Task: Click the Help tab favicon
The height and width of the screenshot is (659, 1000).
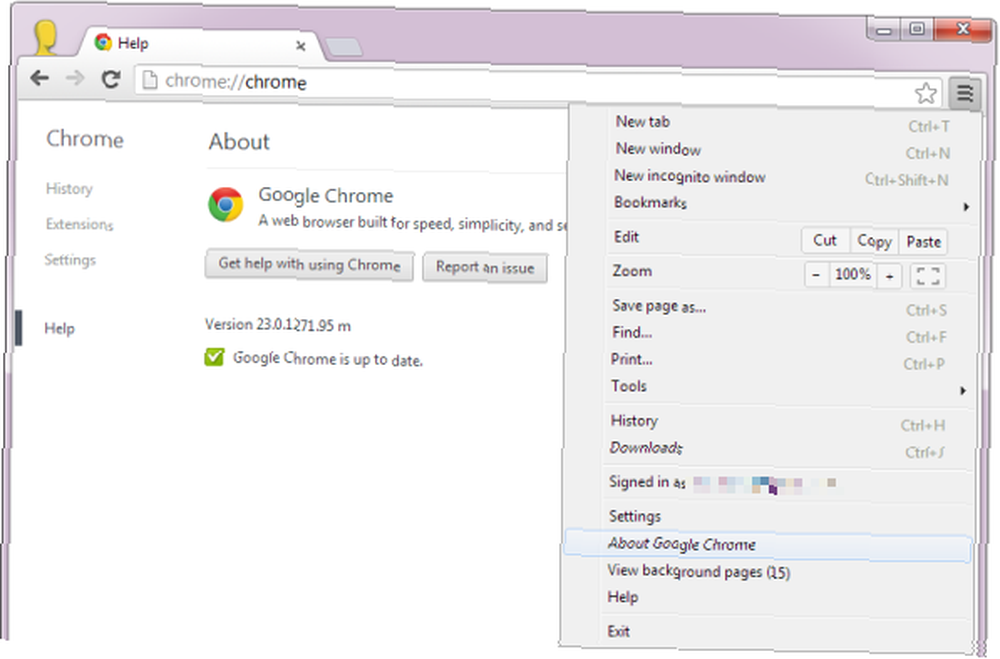Action: (x=103, y=43)
